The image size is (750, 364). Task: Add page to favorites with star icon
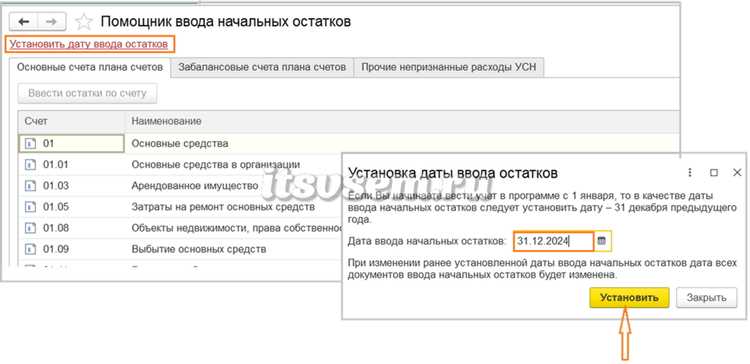tap(84, 22)
